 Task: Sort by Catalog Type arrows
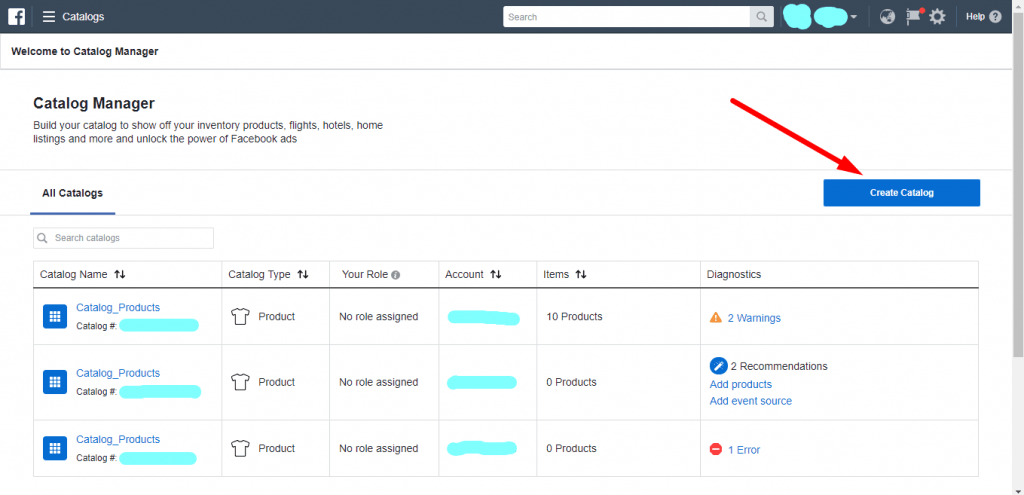point(302,275)
